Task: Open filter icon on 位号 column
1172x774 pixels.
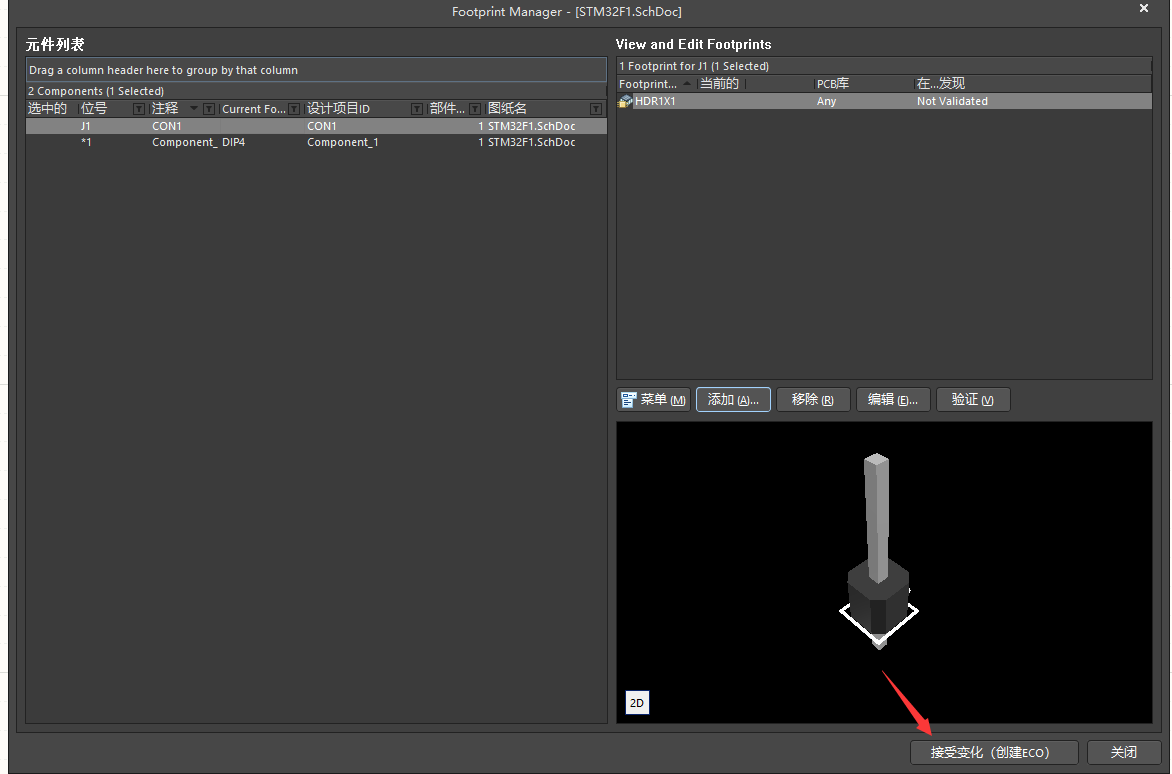Action: tap(138, 109)
